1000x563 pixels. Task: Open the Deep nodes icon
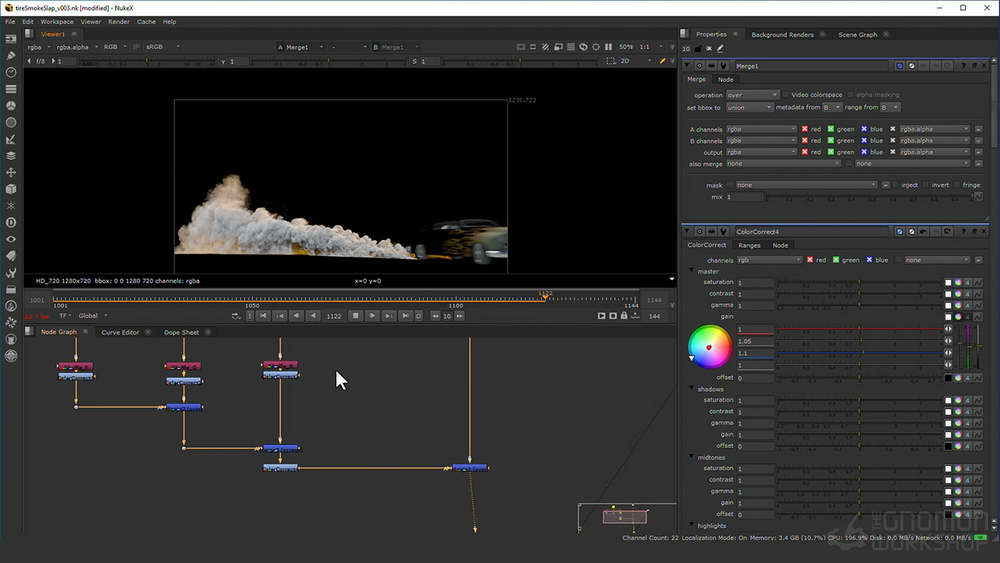(x=11, y=223)
